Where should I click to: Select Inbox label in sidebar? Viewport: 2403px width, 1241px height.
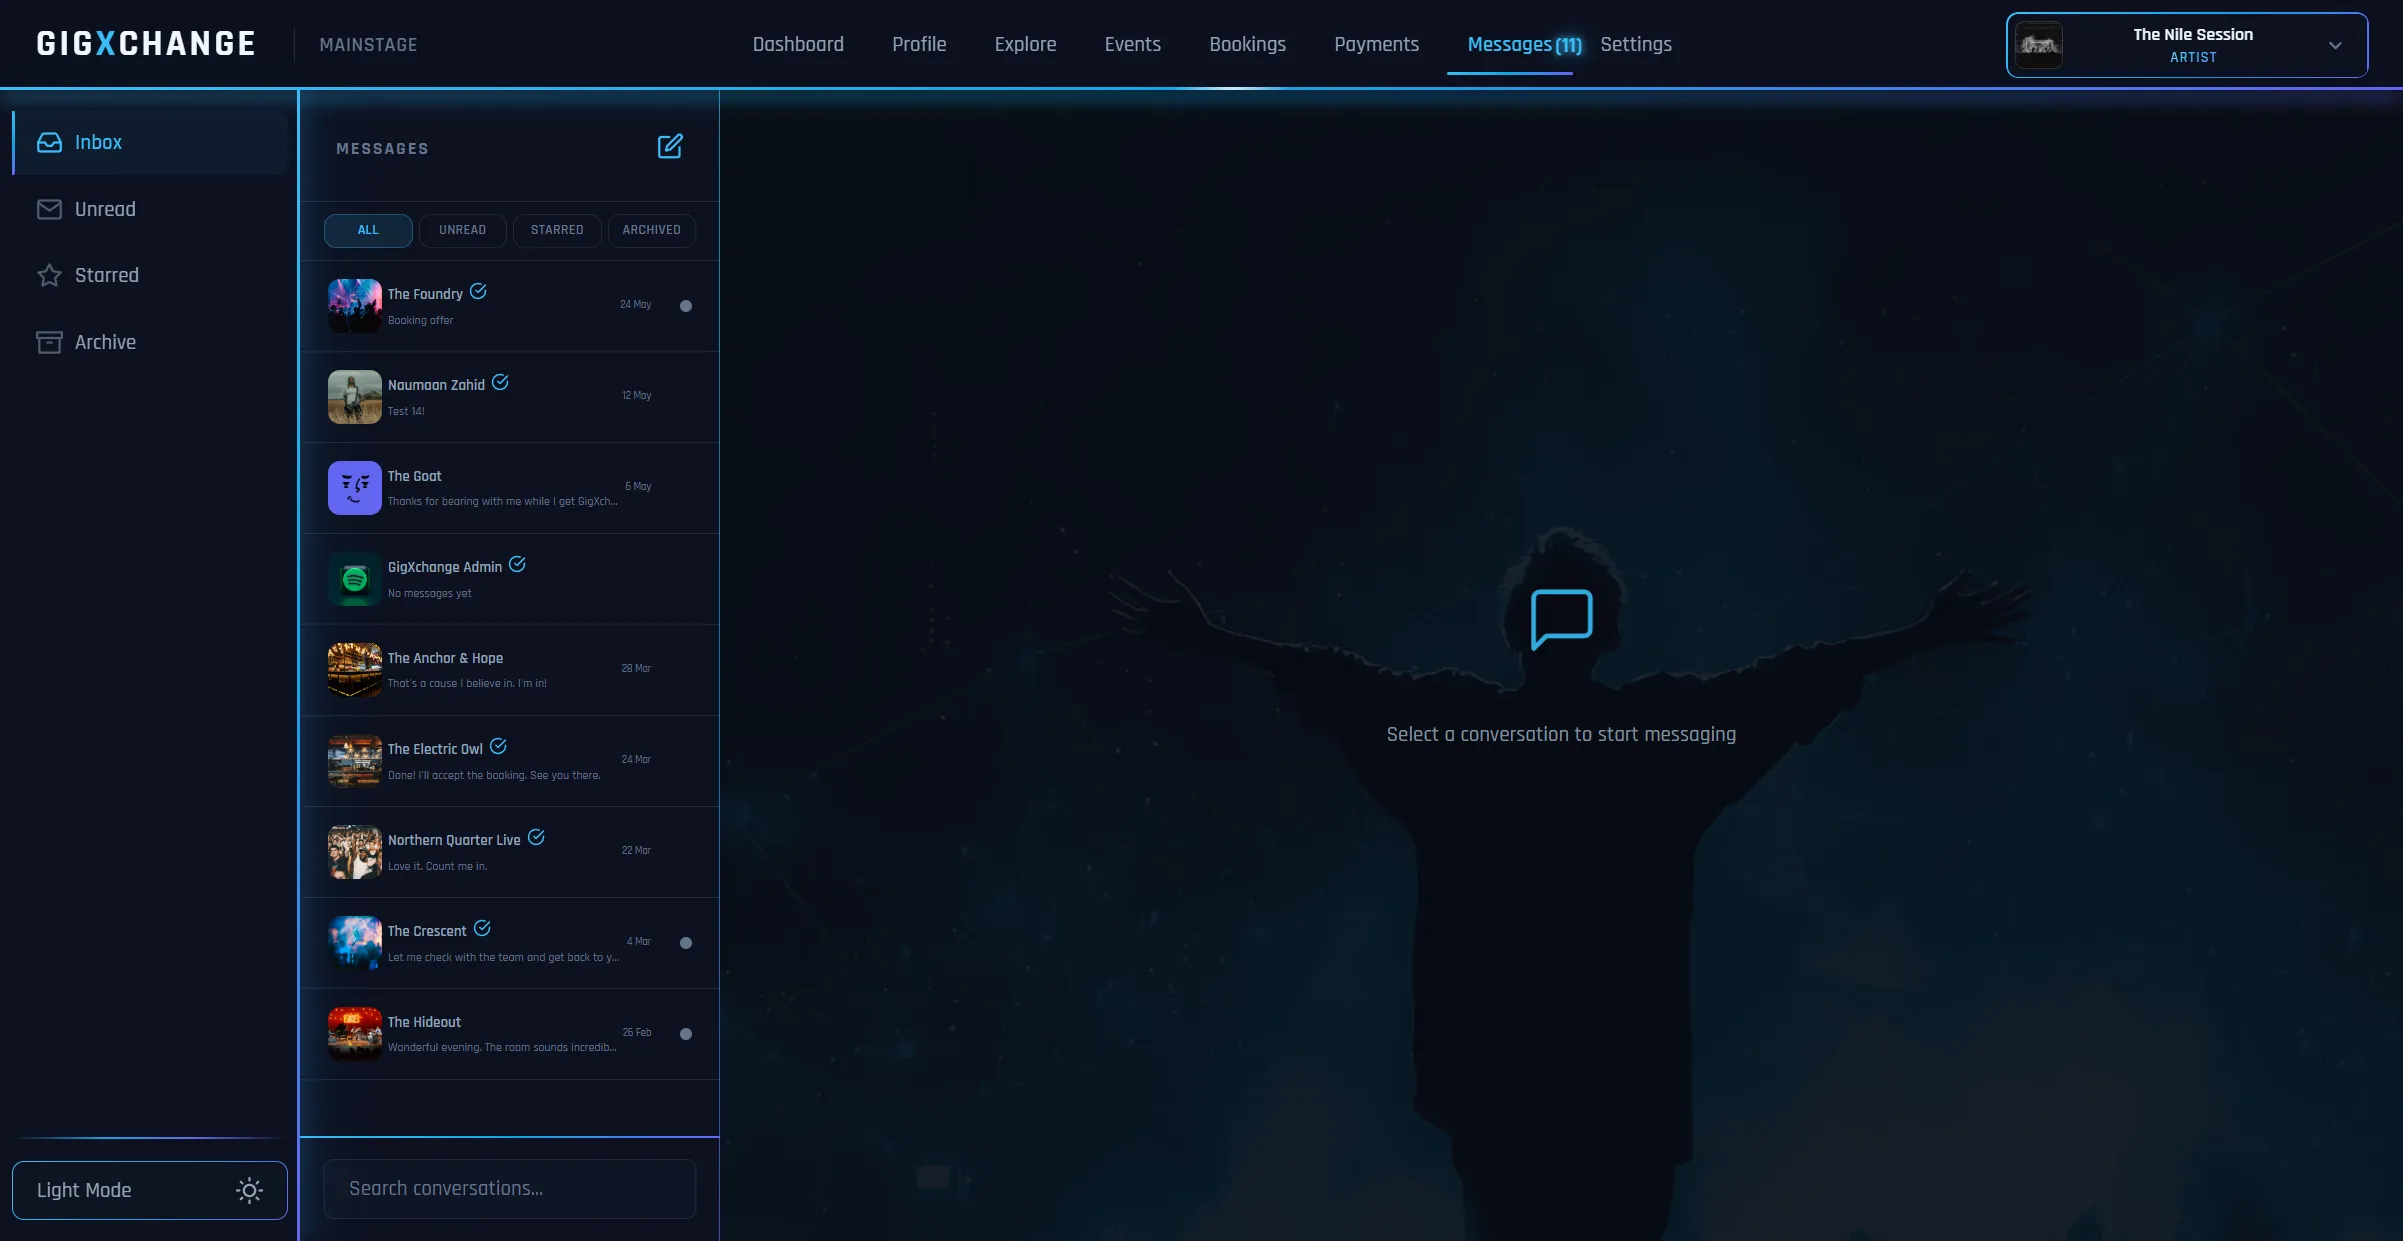(x=98, y=143)
